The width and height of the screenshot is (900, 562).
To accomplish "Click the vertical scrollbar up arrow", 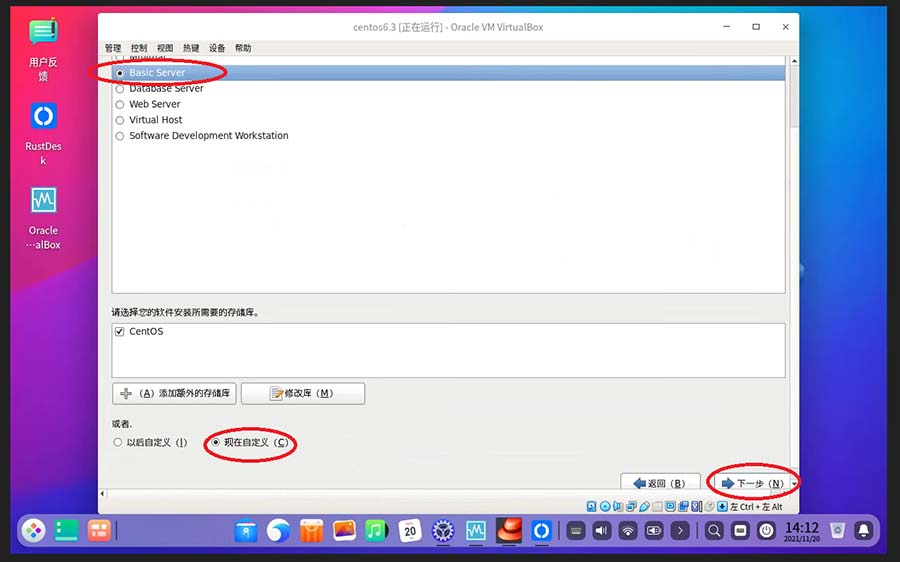I will [794, 61].
